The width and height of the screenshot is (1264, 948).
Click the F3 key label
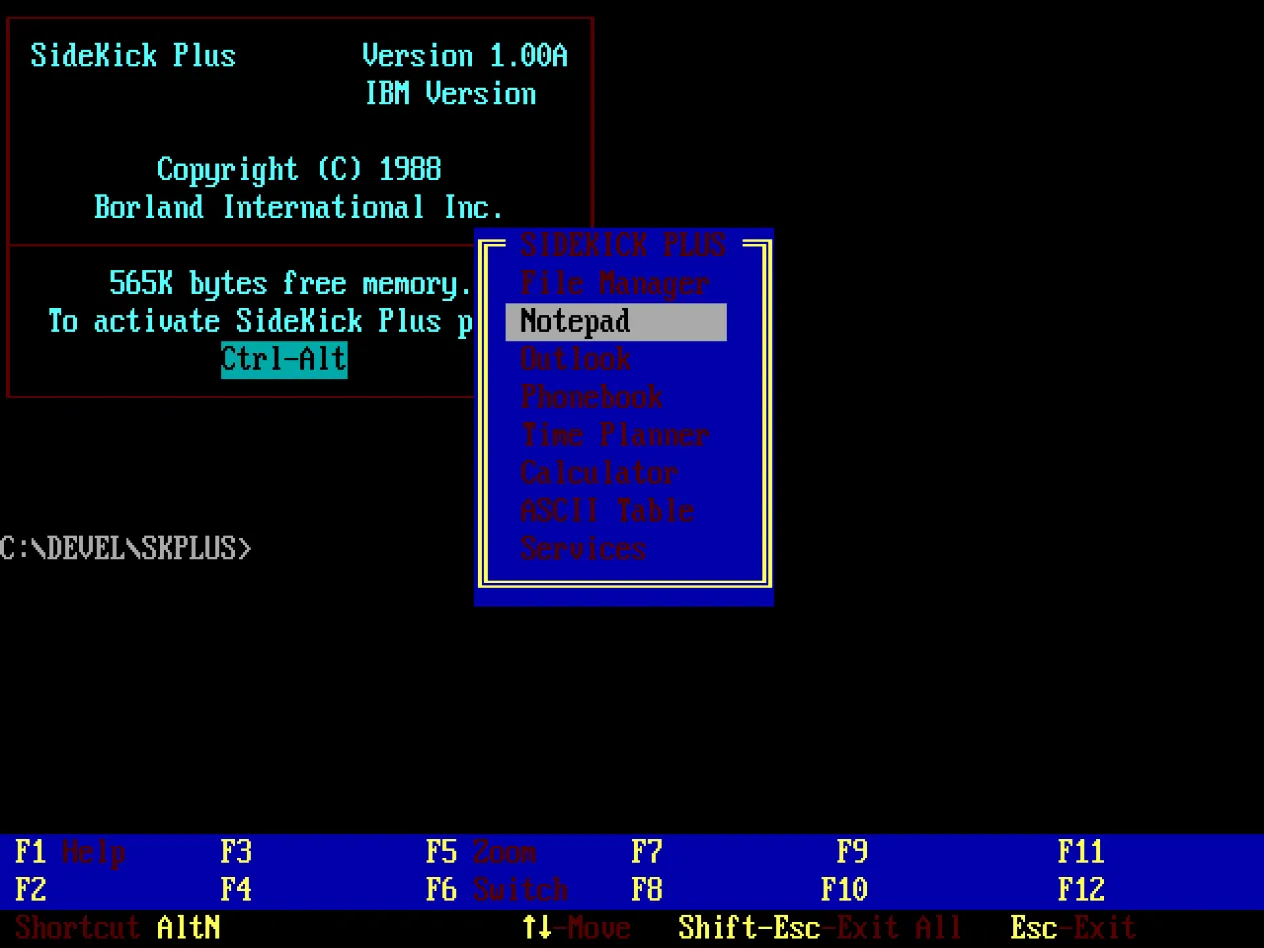236,853
